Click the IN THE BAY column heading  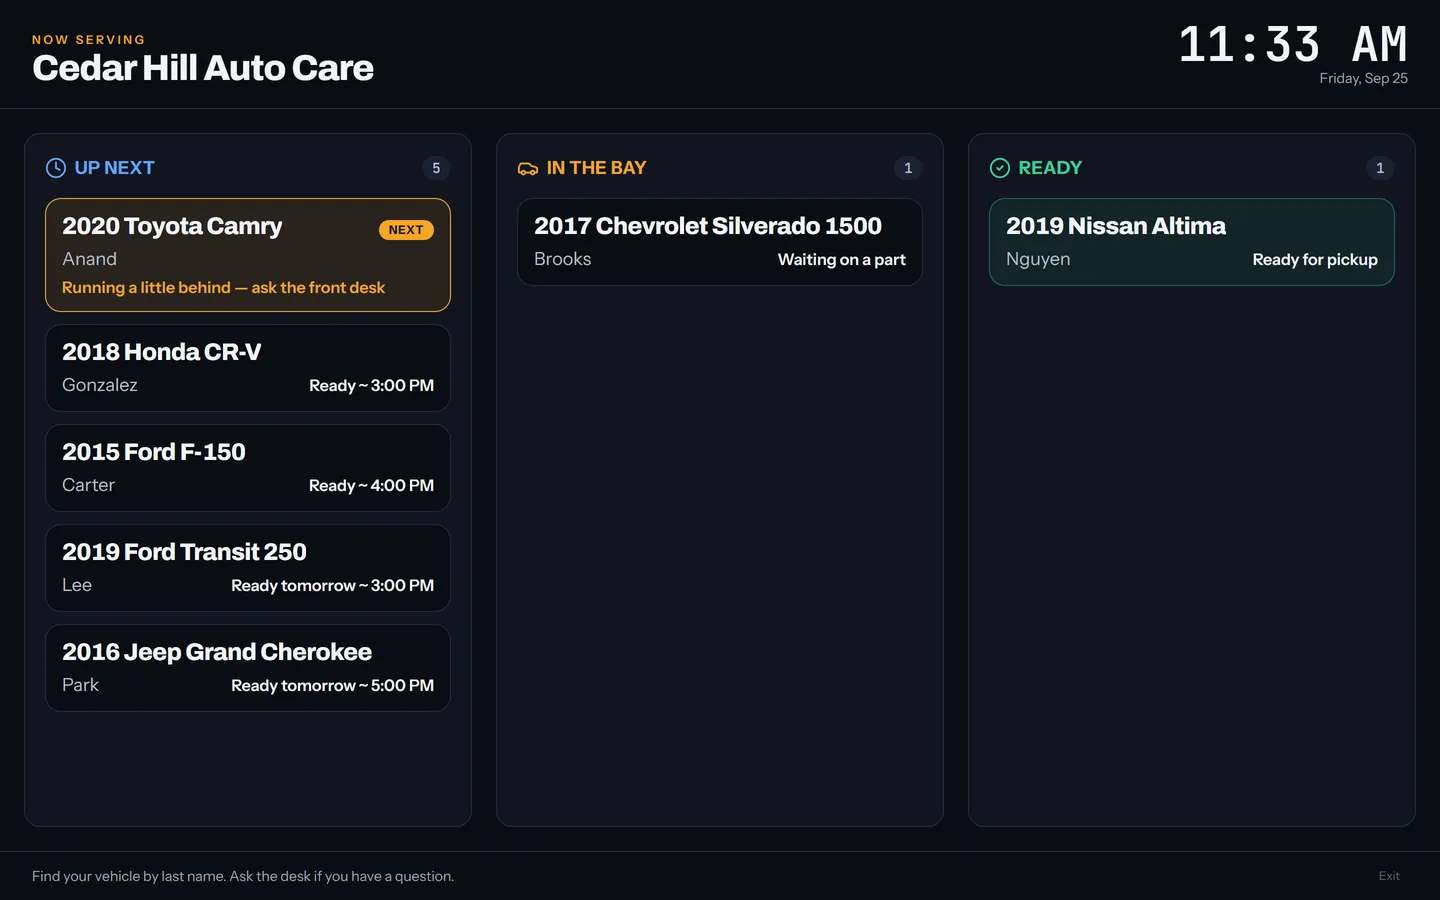(597, 168)
